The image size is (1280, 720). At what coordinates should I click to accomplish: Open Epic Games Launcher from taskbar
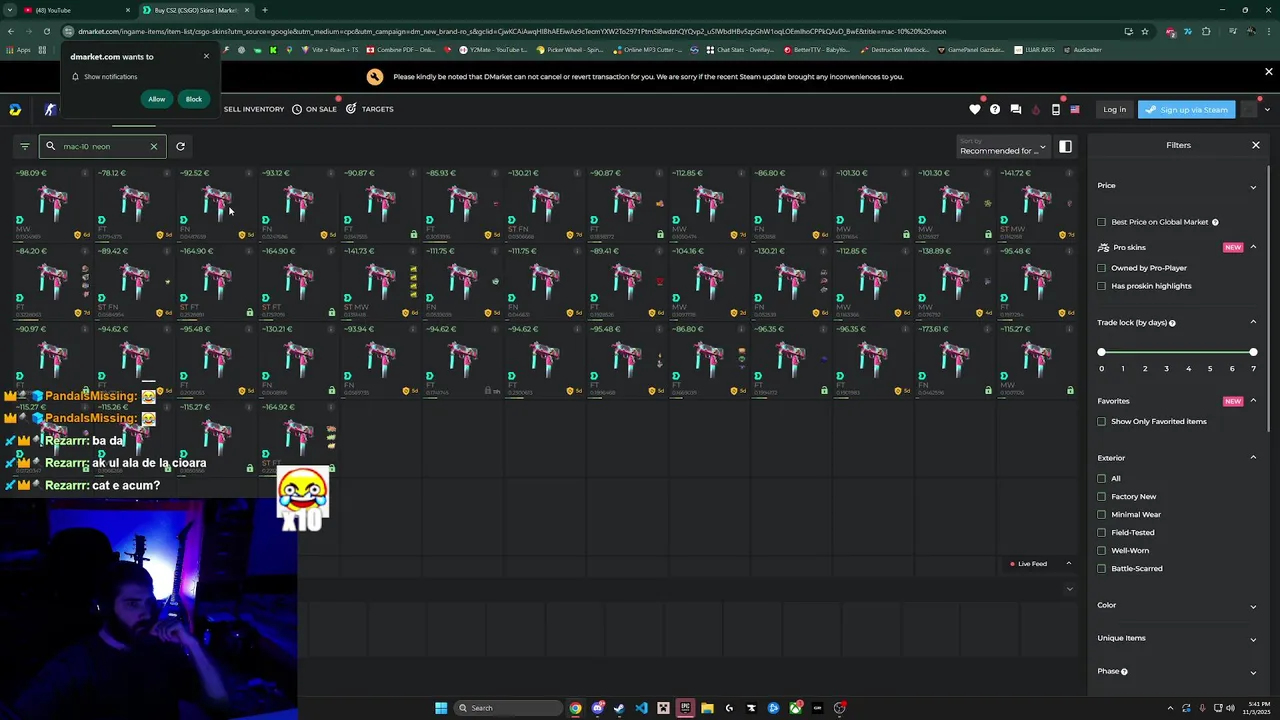tap(685, 708)
